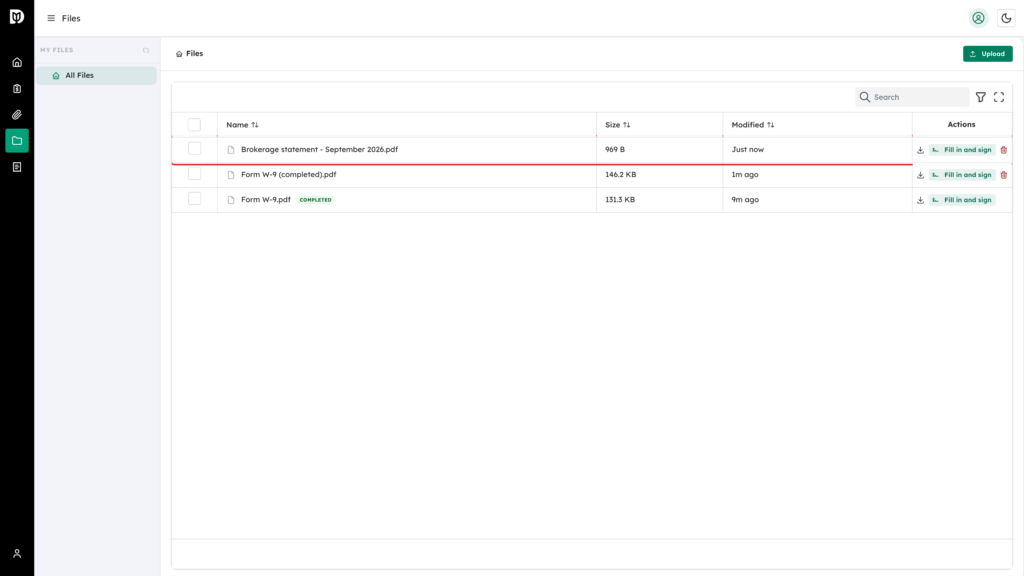This screenshot has width=1024, height=576.
Task: Click the 146.2 KB size cell
Action: coord(620,174)
